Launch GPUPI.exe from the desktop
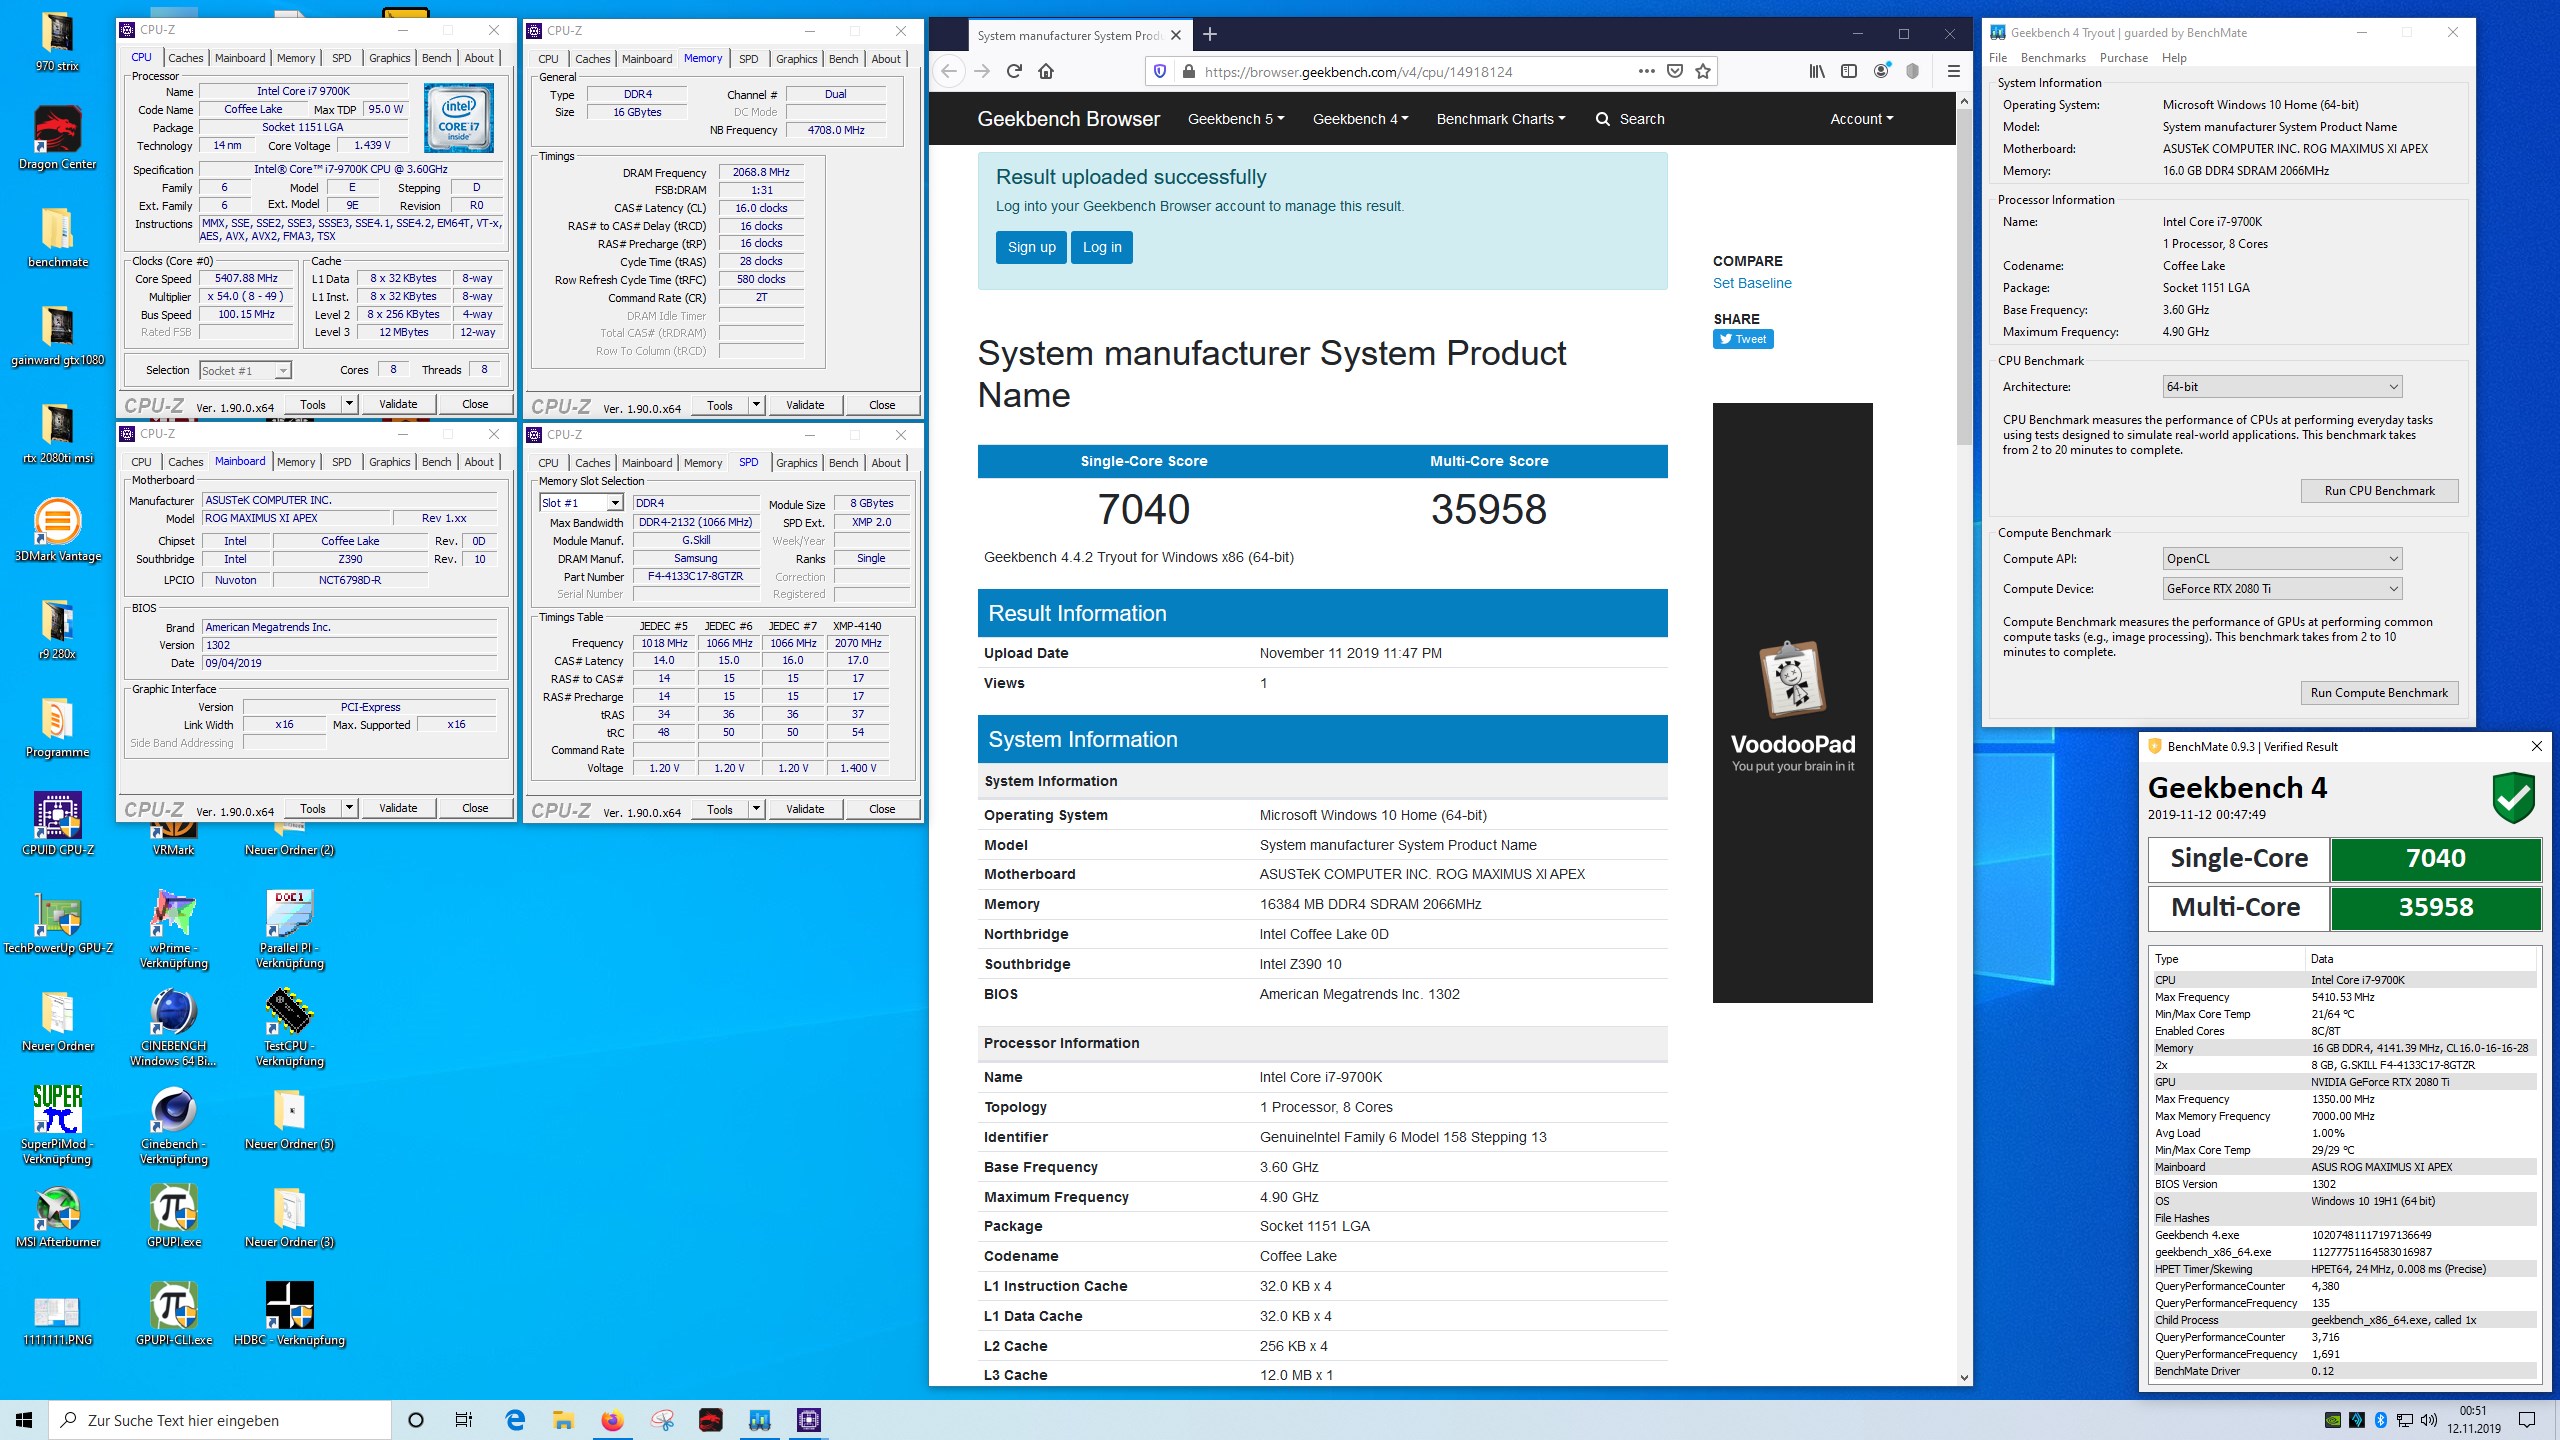The height and width of the screenshot is (1440, 2560). click(x=174, y=1216)
